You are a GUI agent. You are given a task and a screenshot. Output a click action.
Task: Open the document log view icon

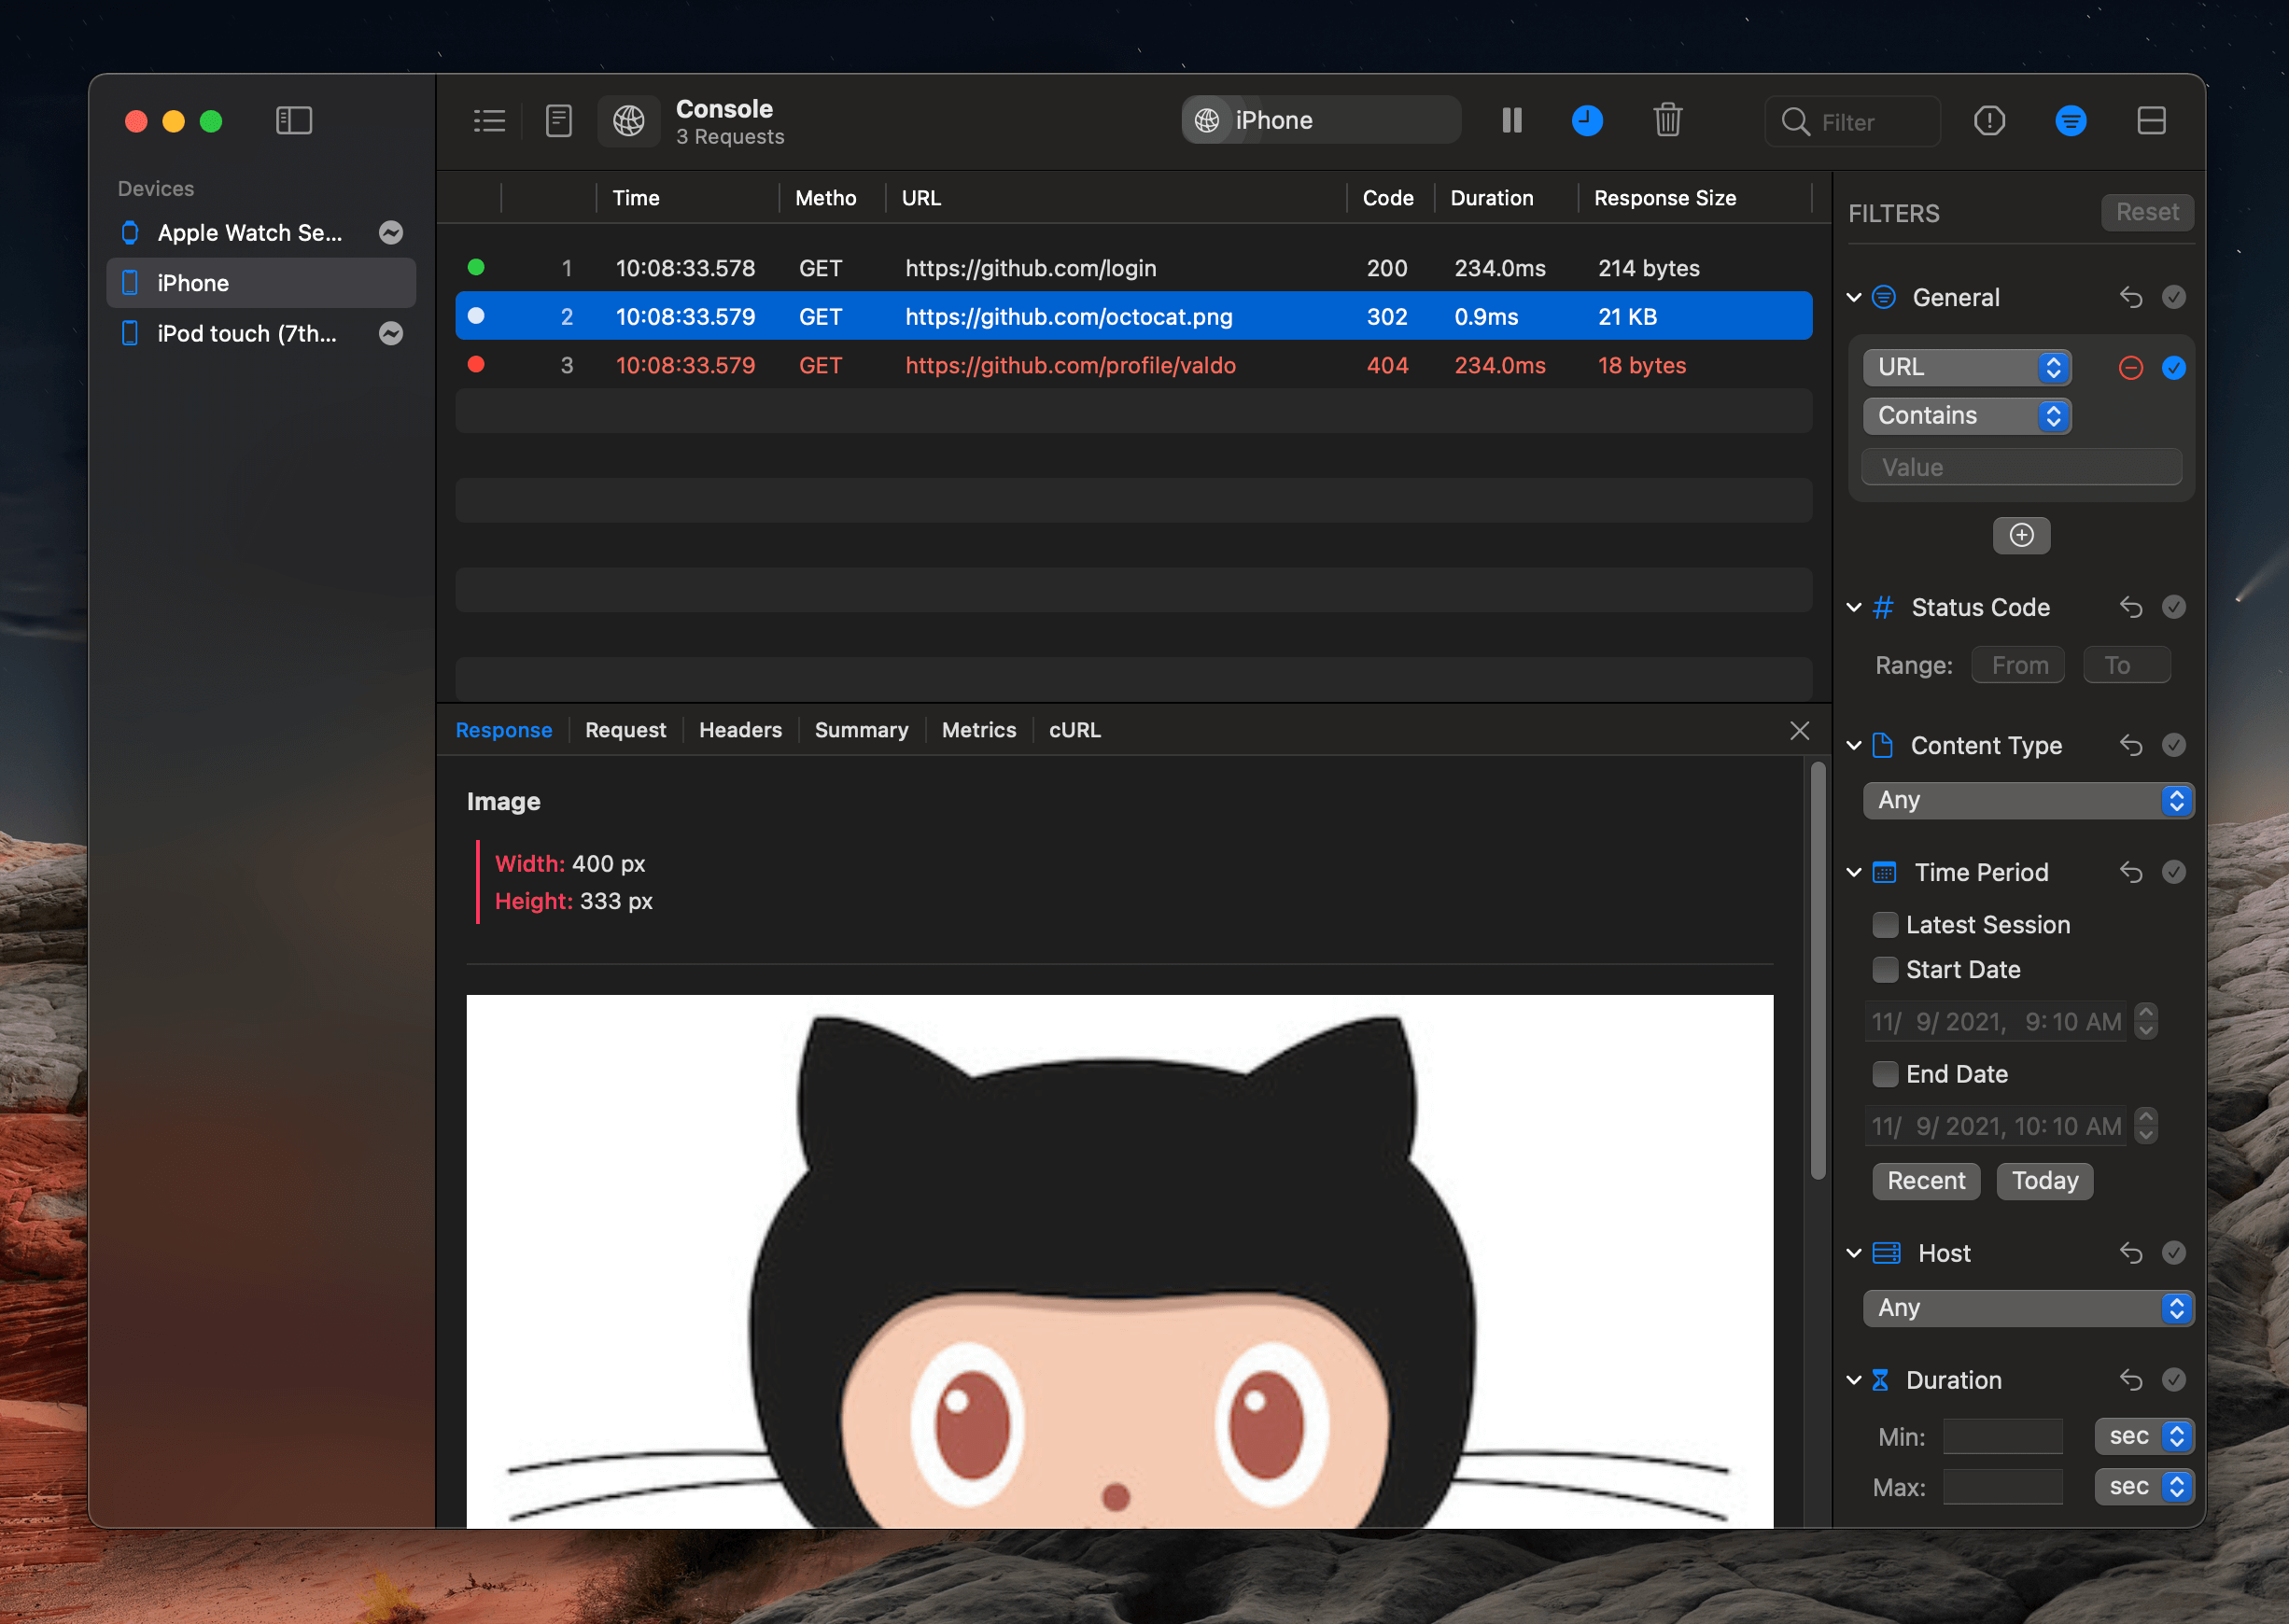click(x=559, y=121)
